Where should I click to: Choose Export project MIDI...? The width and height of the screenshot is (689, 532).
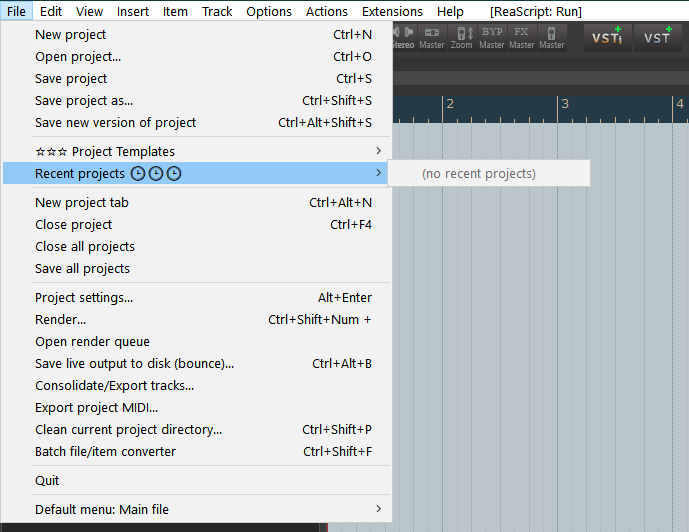(196, 407)
